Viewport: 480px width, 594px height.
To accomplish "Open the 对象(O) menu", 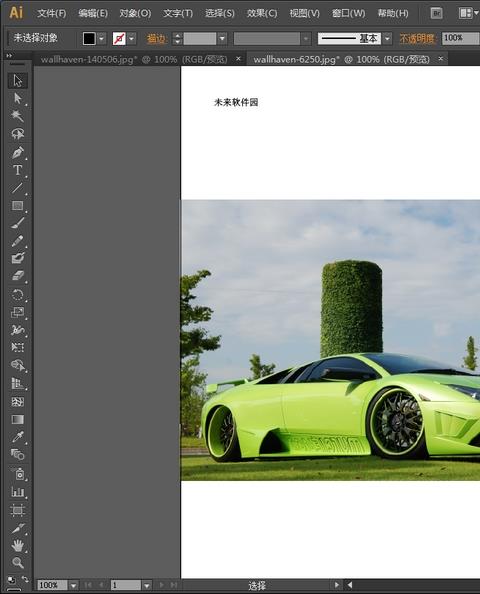I will (135, 14).
